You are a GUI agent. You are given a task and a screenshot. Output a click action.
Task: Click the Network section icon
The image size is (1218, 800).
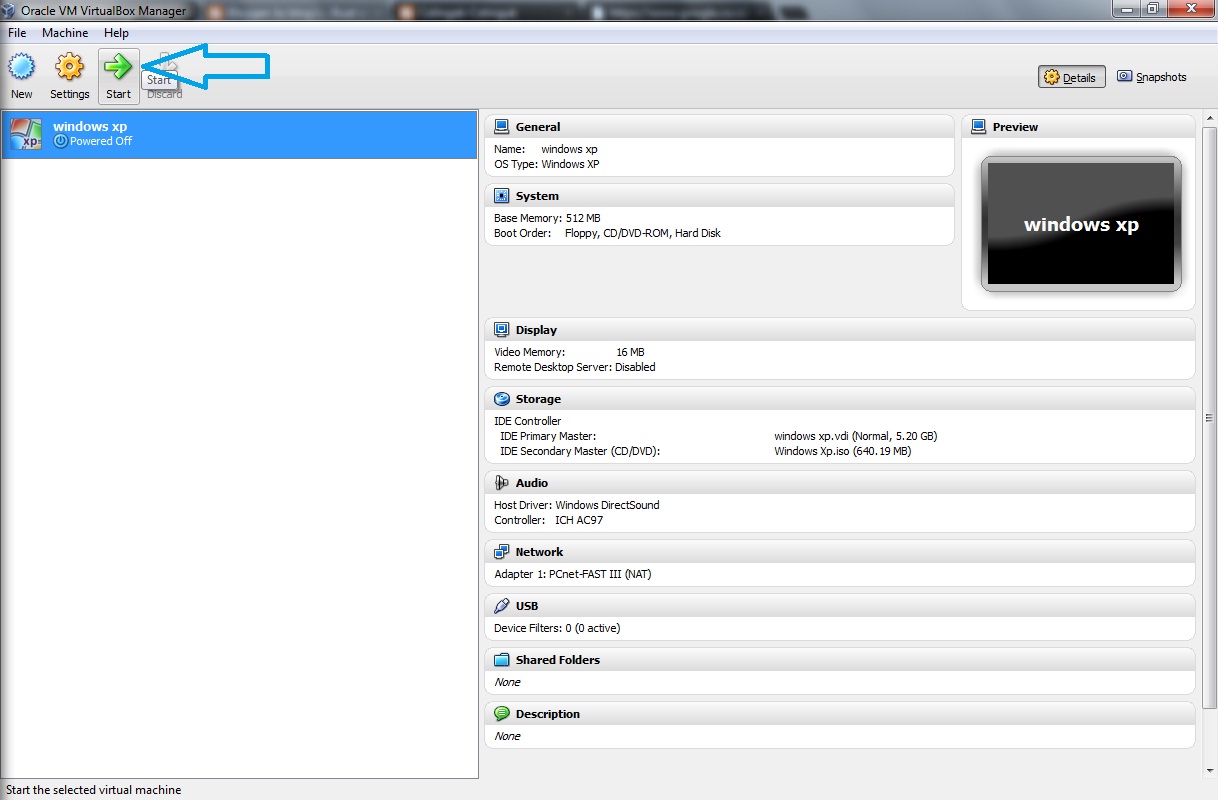[502, 552]
